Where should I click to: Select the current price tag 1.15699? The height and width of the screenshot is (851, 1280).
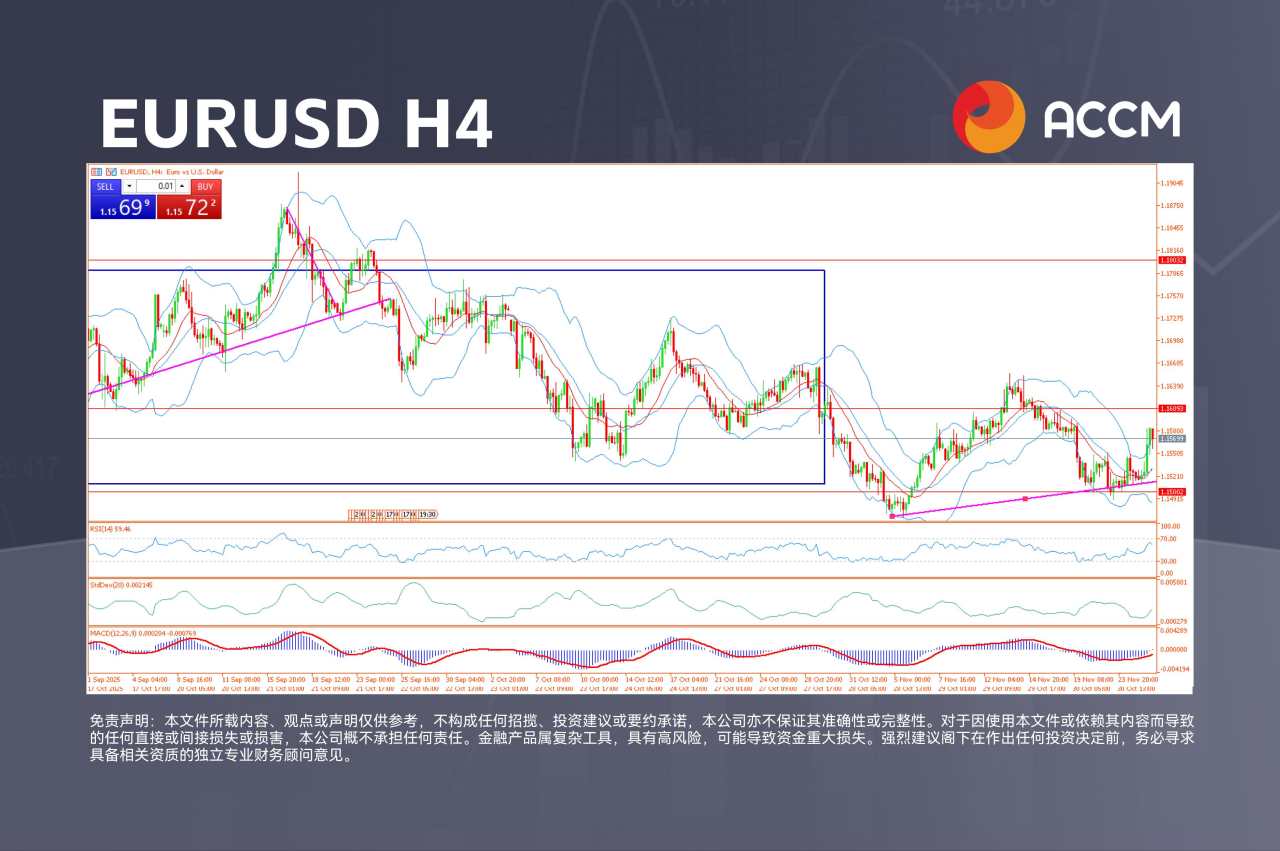(1170, 438)
